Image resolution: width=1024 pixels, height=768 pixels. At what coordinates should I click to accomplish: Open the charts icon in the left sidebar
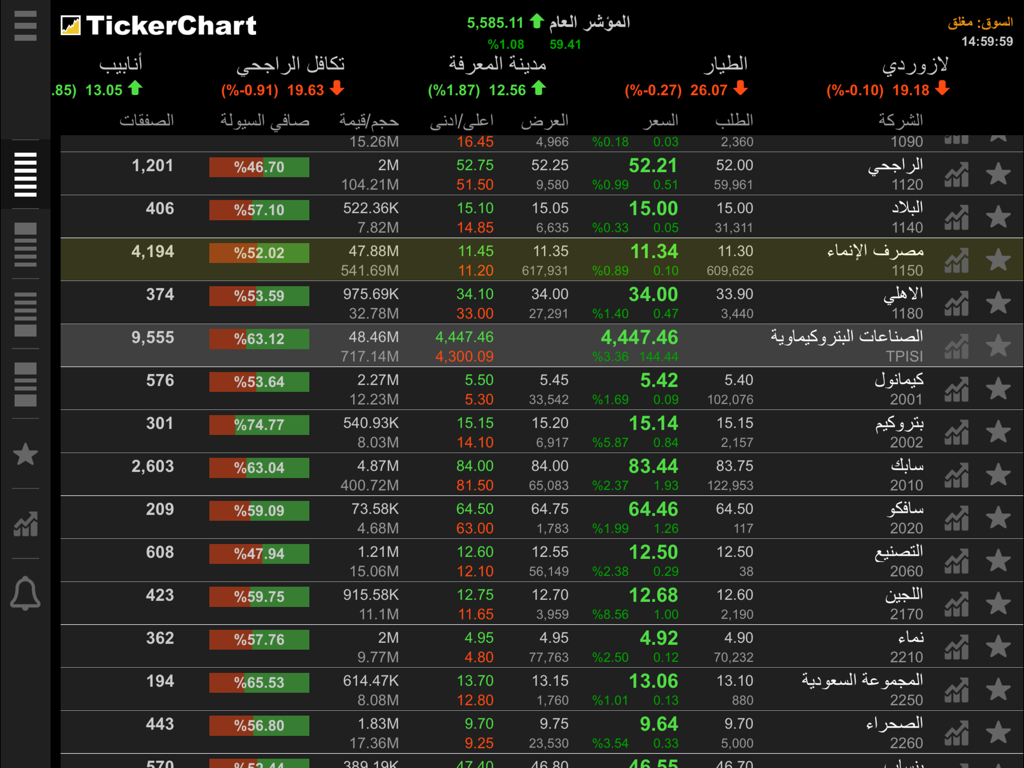click(x=25, y=523)
